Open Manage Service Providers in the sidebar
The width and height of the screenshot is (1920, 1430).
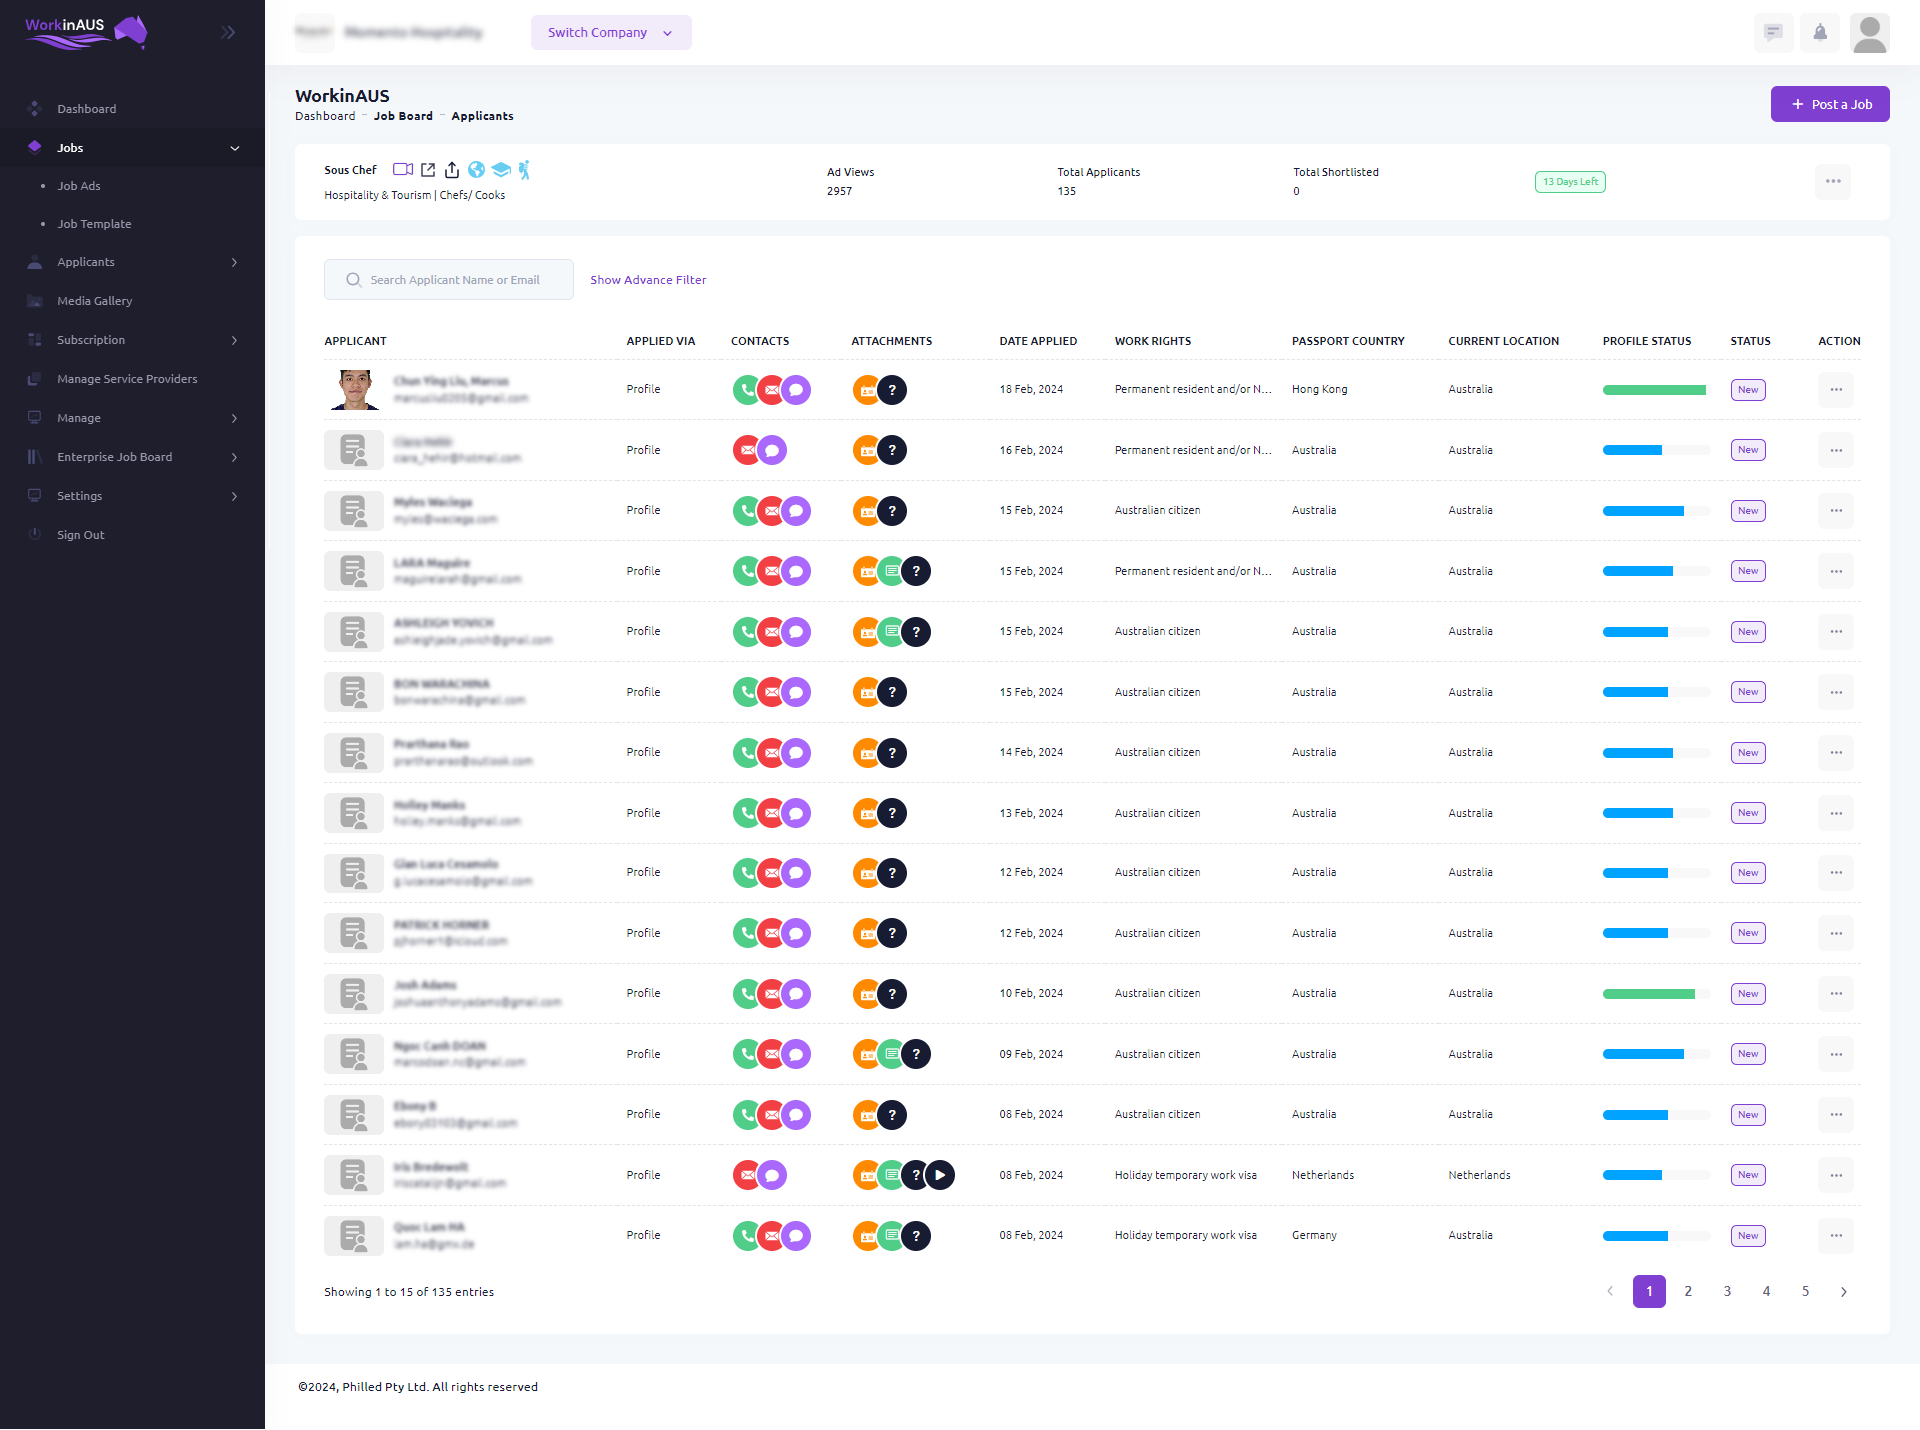[x=127, y=379]
